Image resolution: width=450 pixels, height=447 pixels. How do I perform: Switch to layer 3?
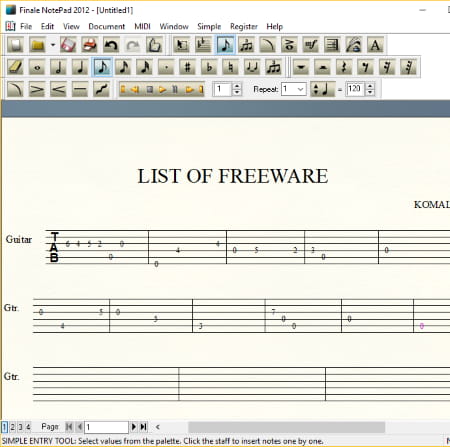20,427
